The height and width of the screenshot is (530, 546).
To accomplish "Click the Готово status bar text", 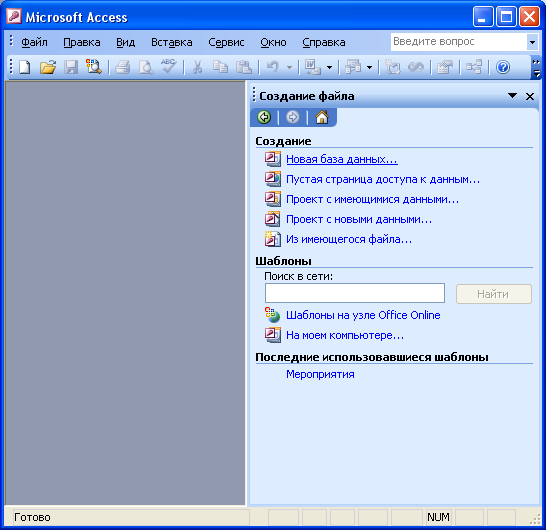I will coord(32,517).
